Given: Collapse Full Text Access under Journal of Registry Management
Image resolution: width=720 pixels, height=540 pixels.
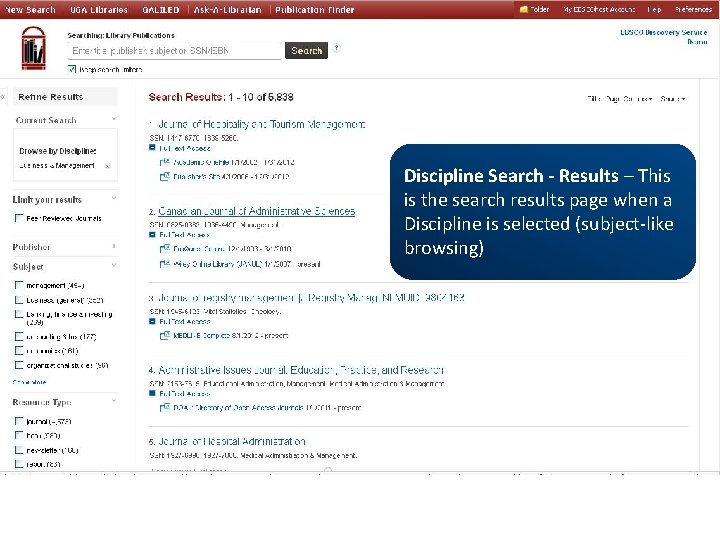Looking at the screenshot, I should coord(152,321).
